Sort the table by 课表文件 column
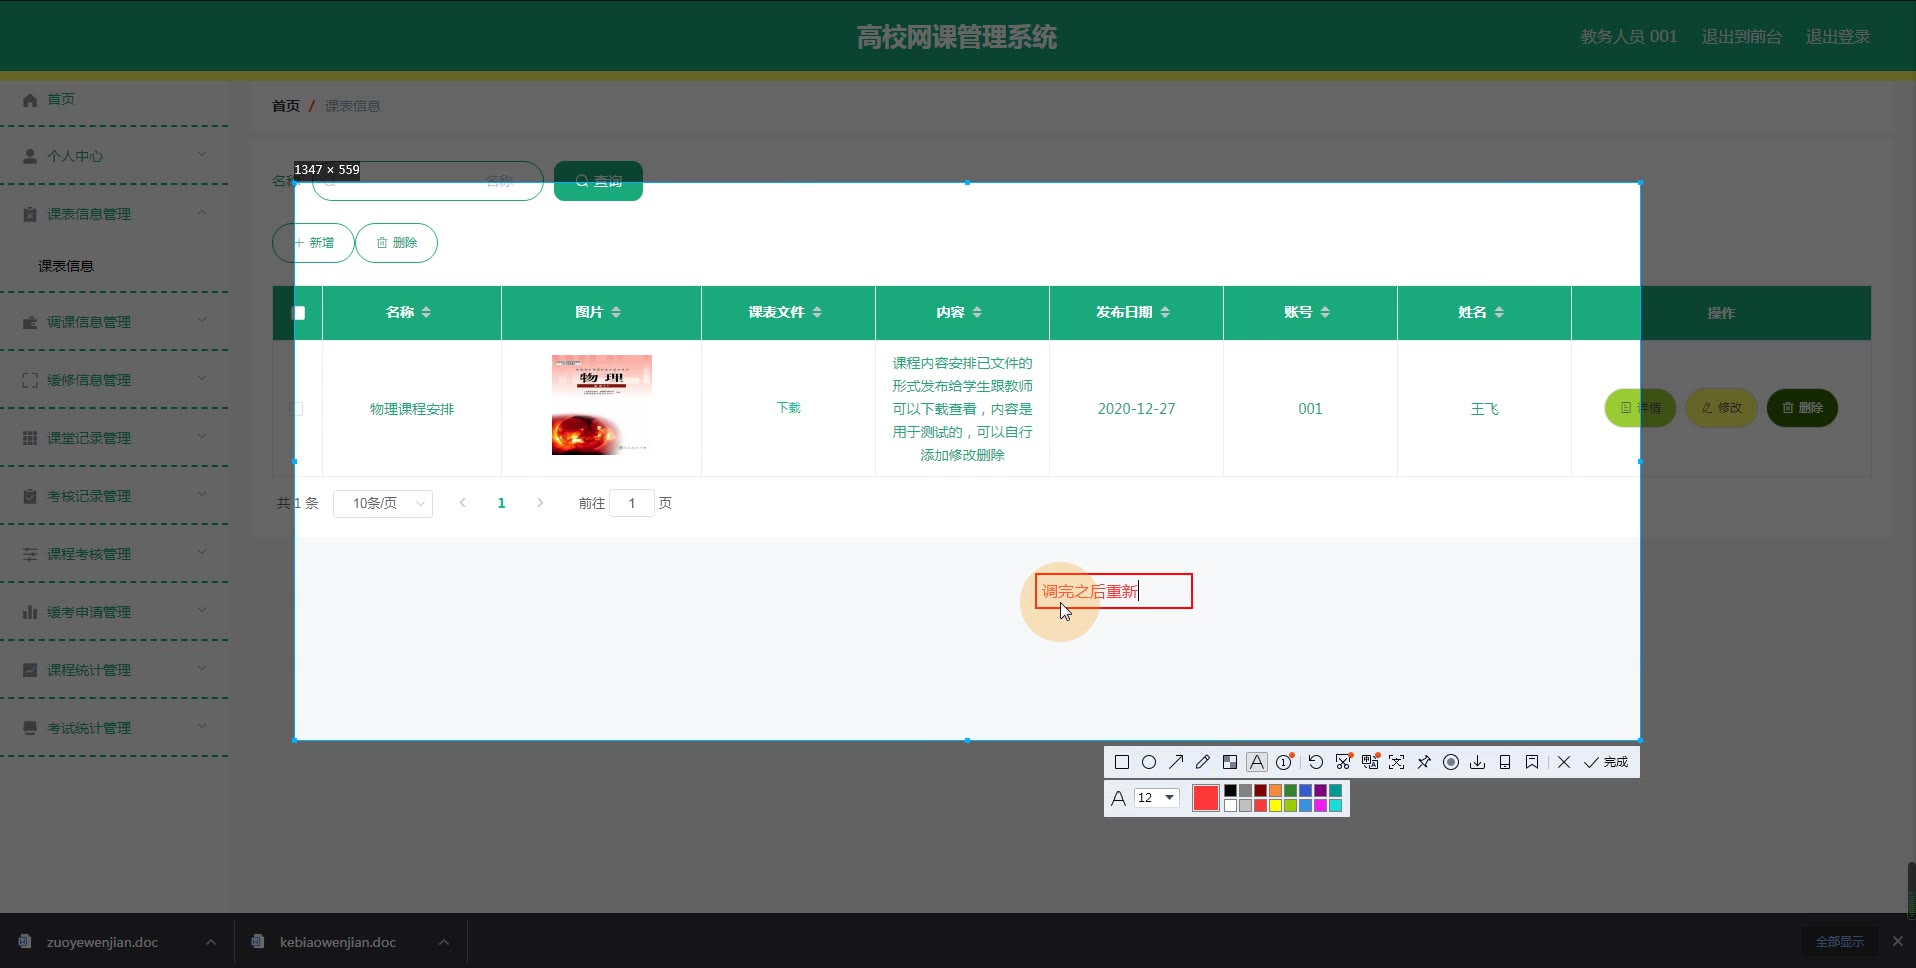This screenshot has height=968, width=1916. click(x=817, y=312)
